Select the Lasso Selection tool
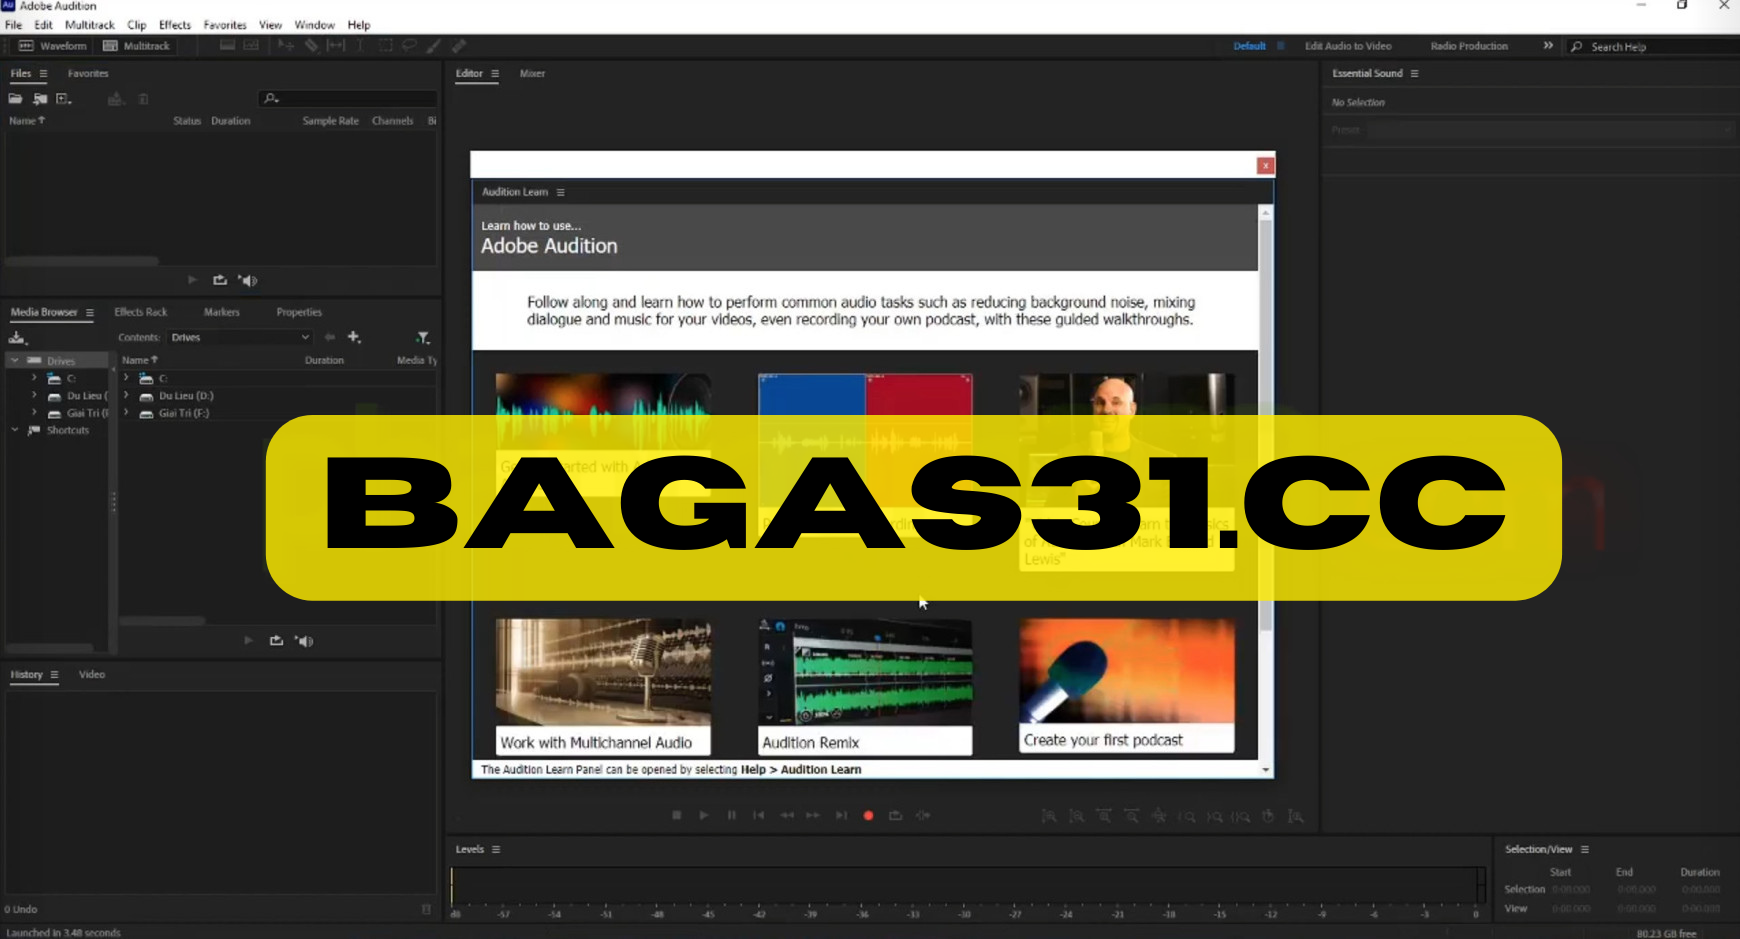The image size is (1740, 939). tap(409, 45)
